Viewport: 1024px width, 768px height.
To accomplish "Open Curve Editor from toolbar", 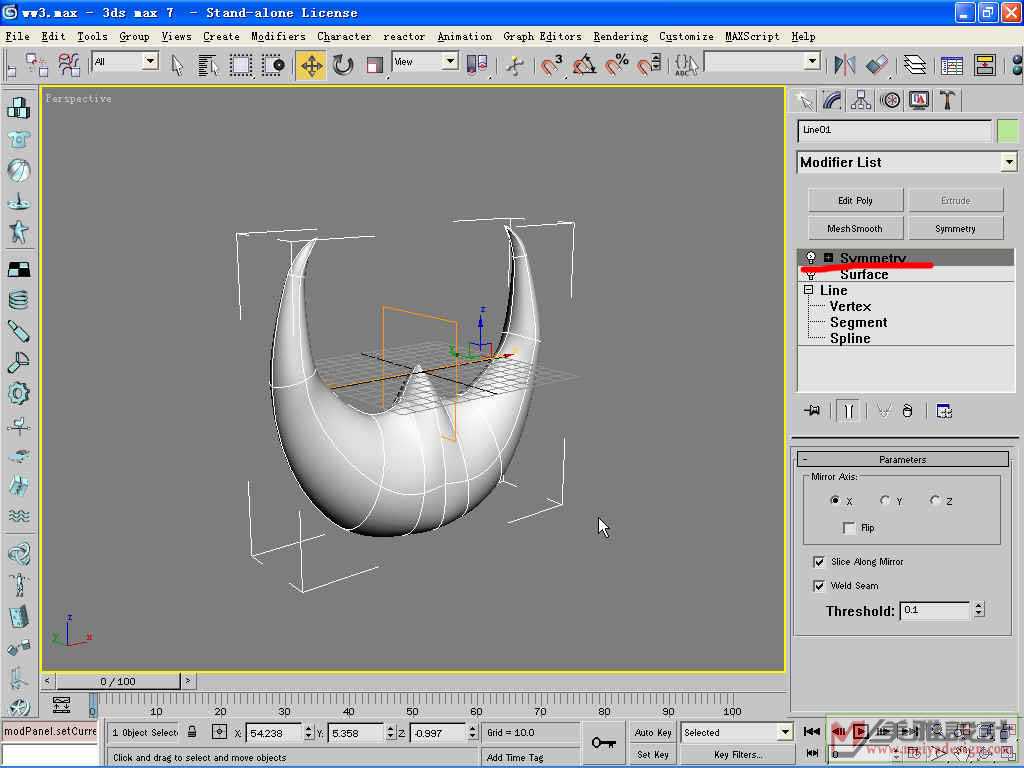I will click(x=952, y=65).
